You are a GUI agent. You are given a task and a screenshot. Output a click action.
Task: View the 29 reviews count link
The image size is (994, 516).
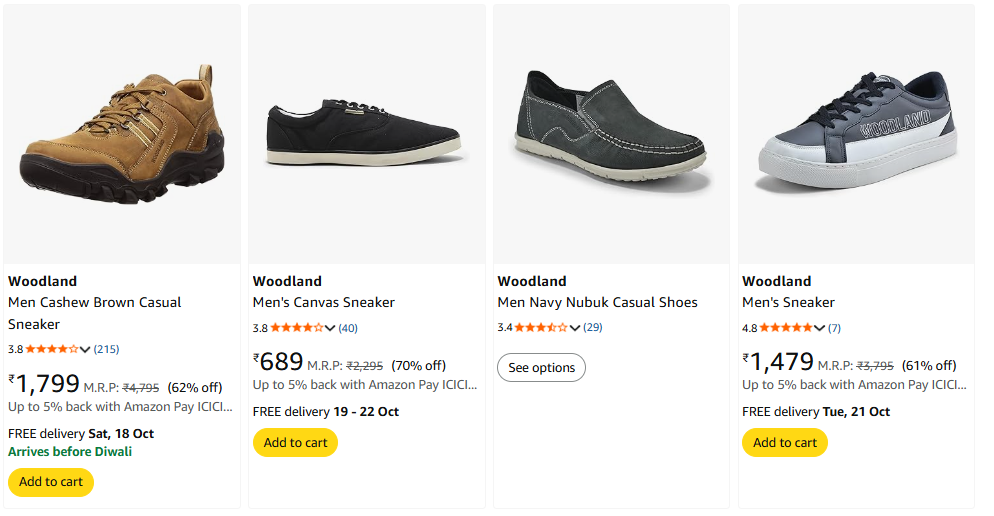click(593, 328)
